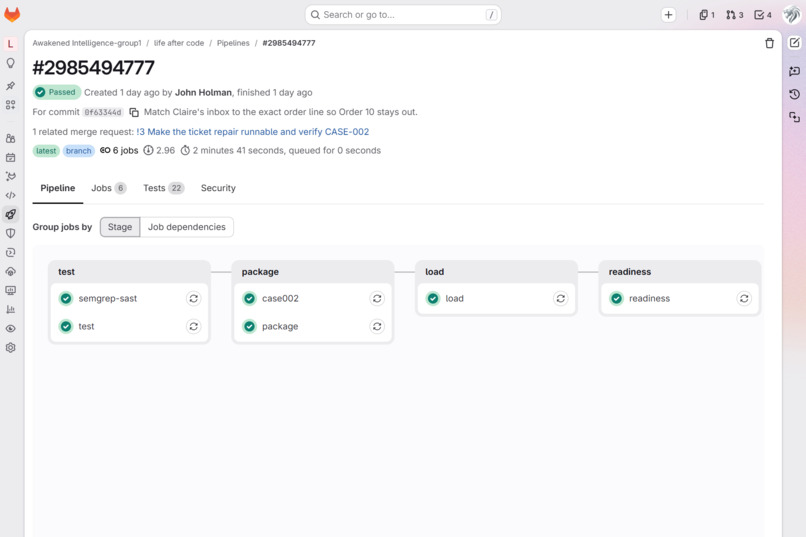Open Build section rocket icon
This screenshot has height=537, width=806.
[x=10, y=214]
